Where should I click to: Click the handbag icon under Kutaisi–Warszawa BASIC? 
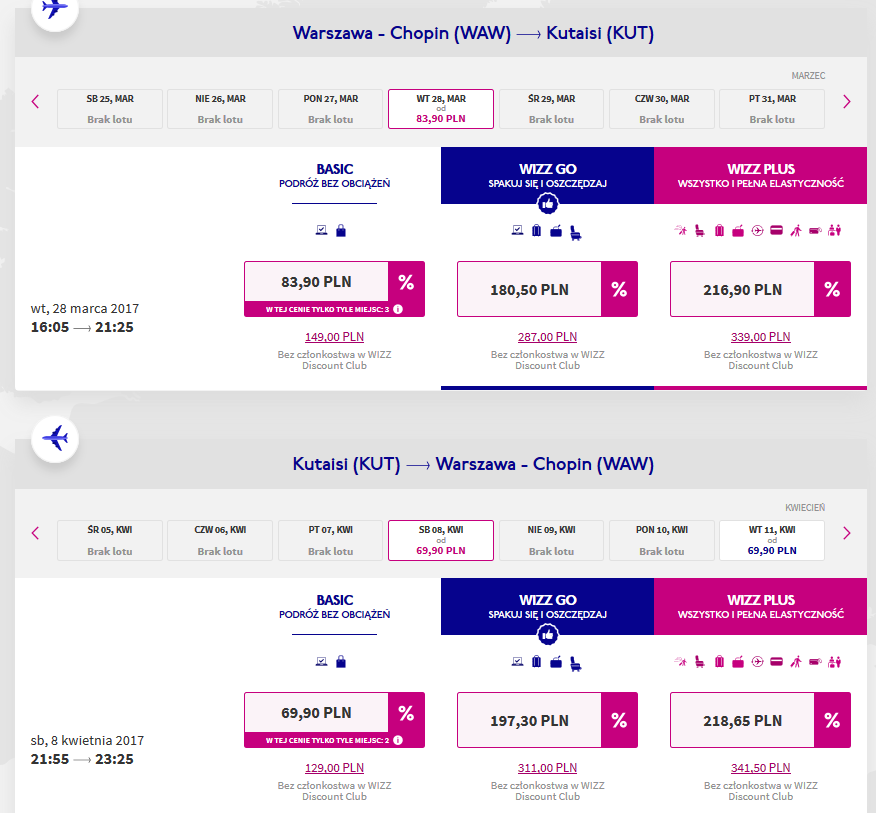(x=341, y=662)
